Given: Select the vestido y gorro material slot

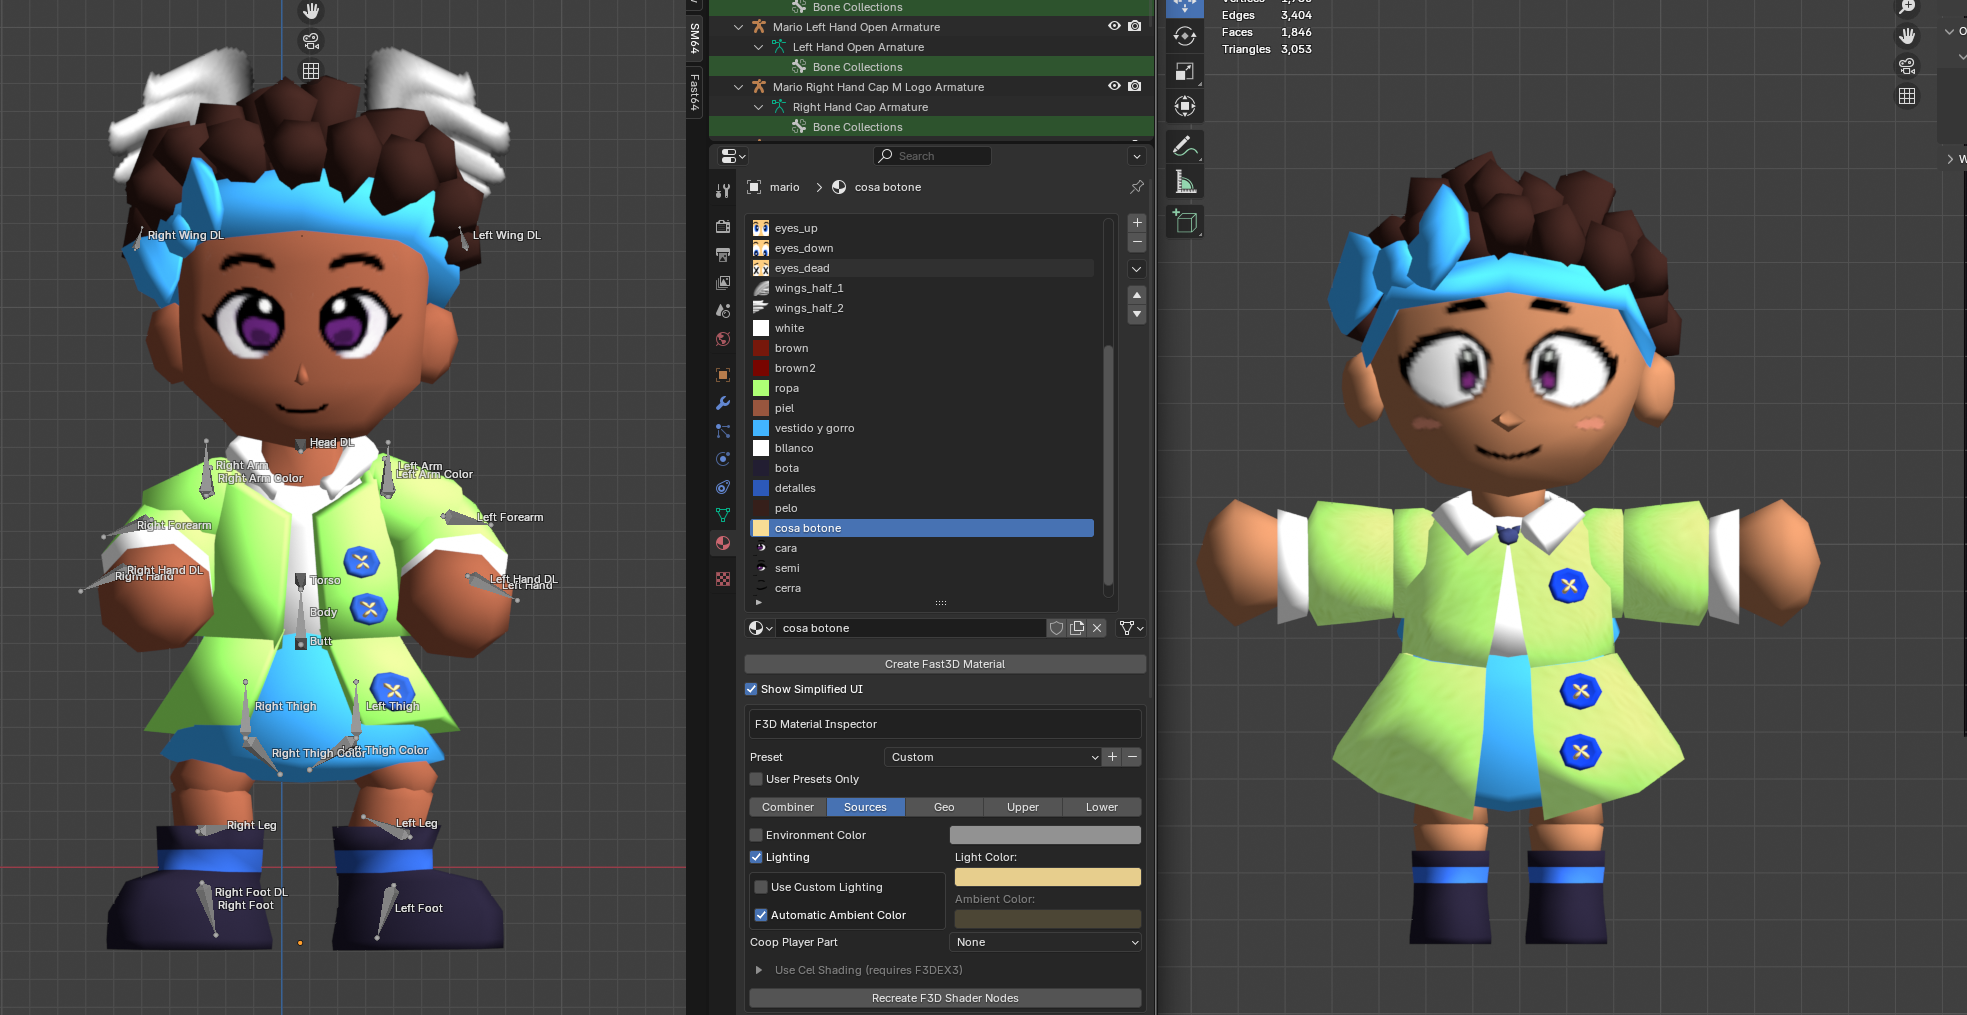Looking at the screenshot, I should click(x=814, y=428).
